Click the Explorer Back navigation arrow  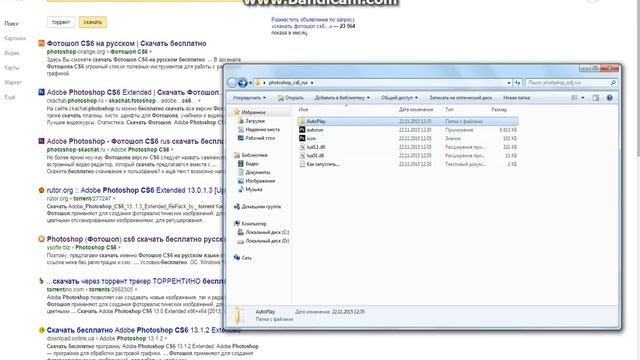[232, 83]
